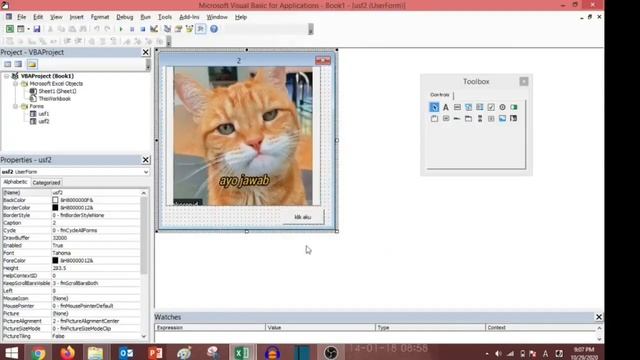Open the File menu
640x360 pixels.
click(x=21, y=17)
